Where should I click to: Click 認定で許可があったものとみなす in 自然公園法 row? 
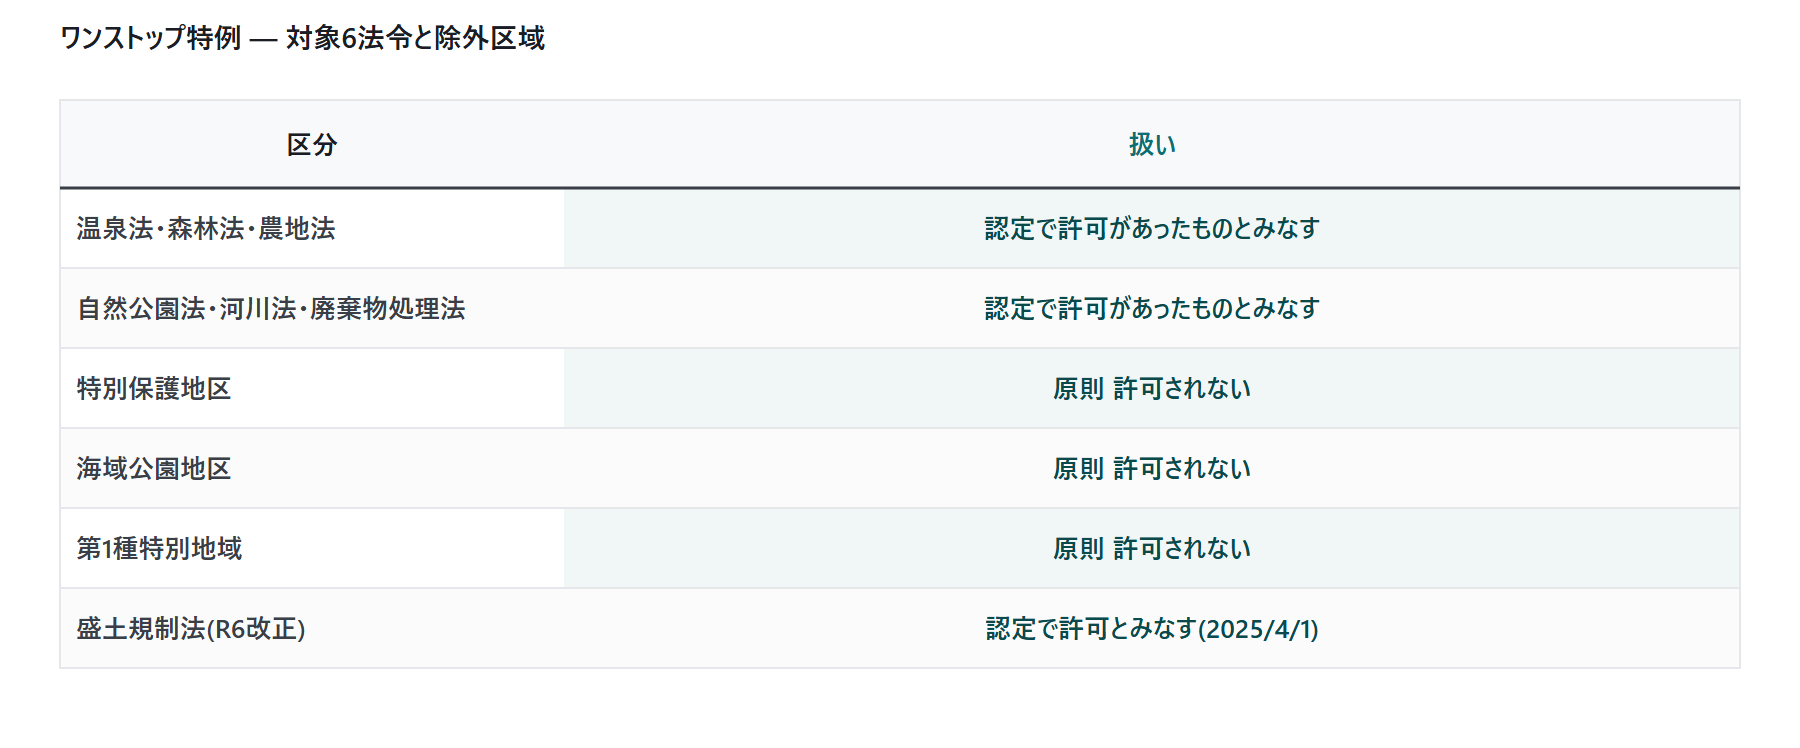pyautogui.click(x=1152, y=308)
